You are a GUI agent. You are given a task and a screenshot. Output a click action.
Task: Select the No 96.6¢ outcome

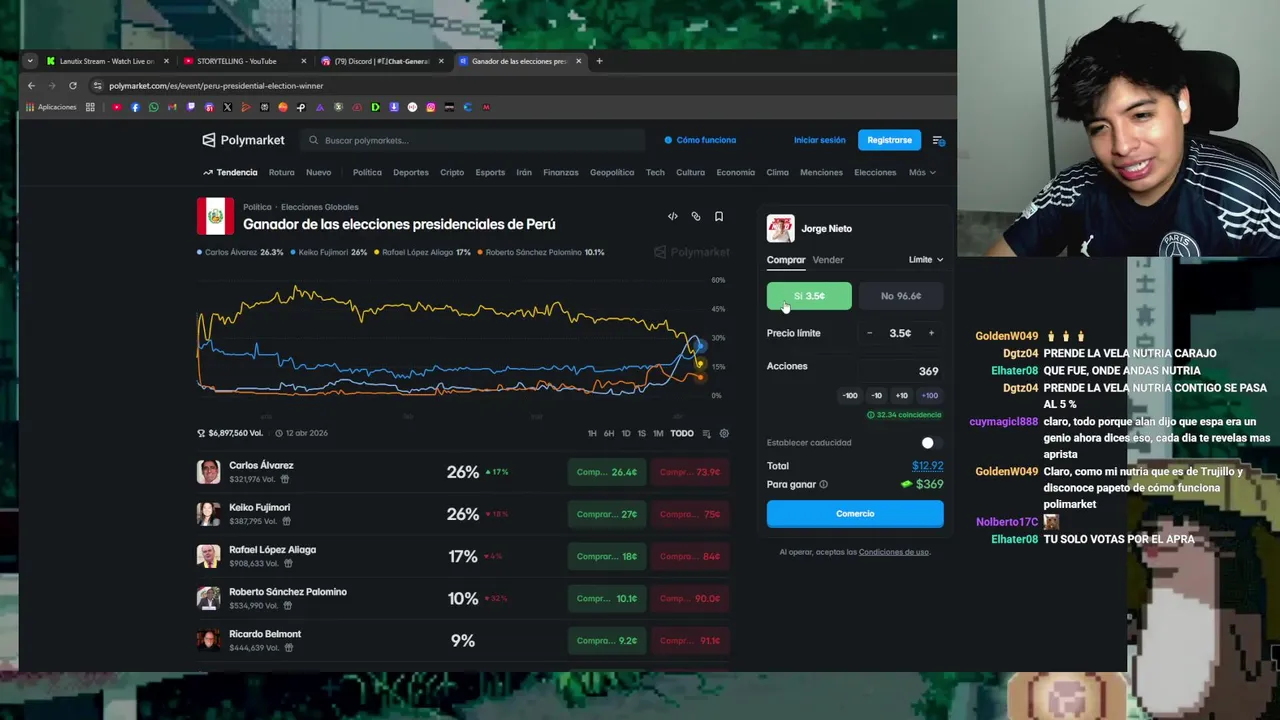point(900,296)
